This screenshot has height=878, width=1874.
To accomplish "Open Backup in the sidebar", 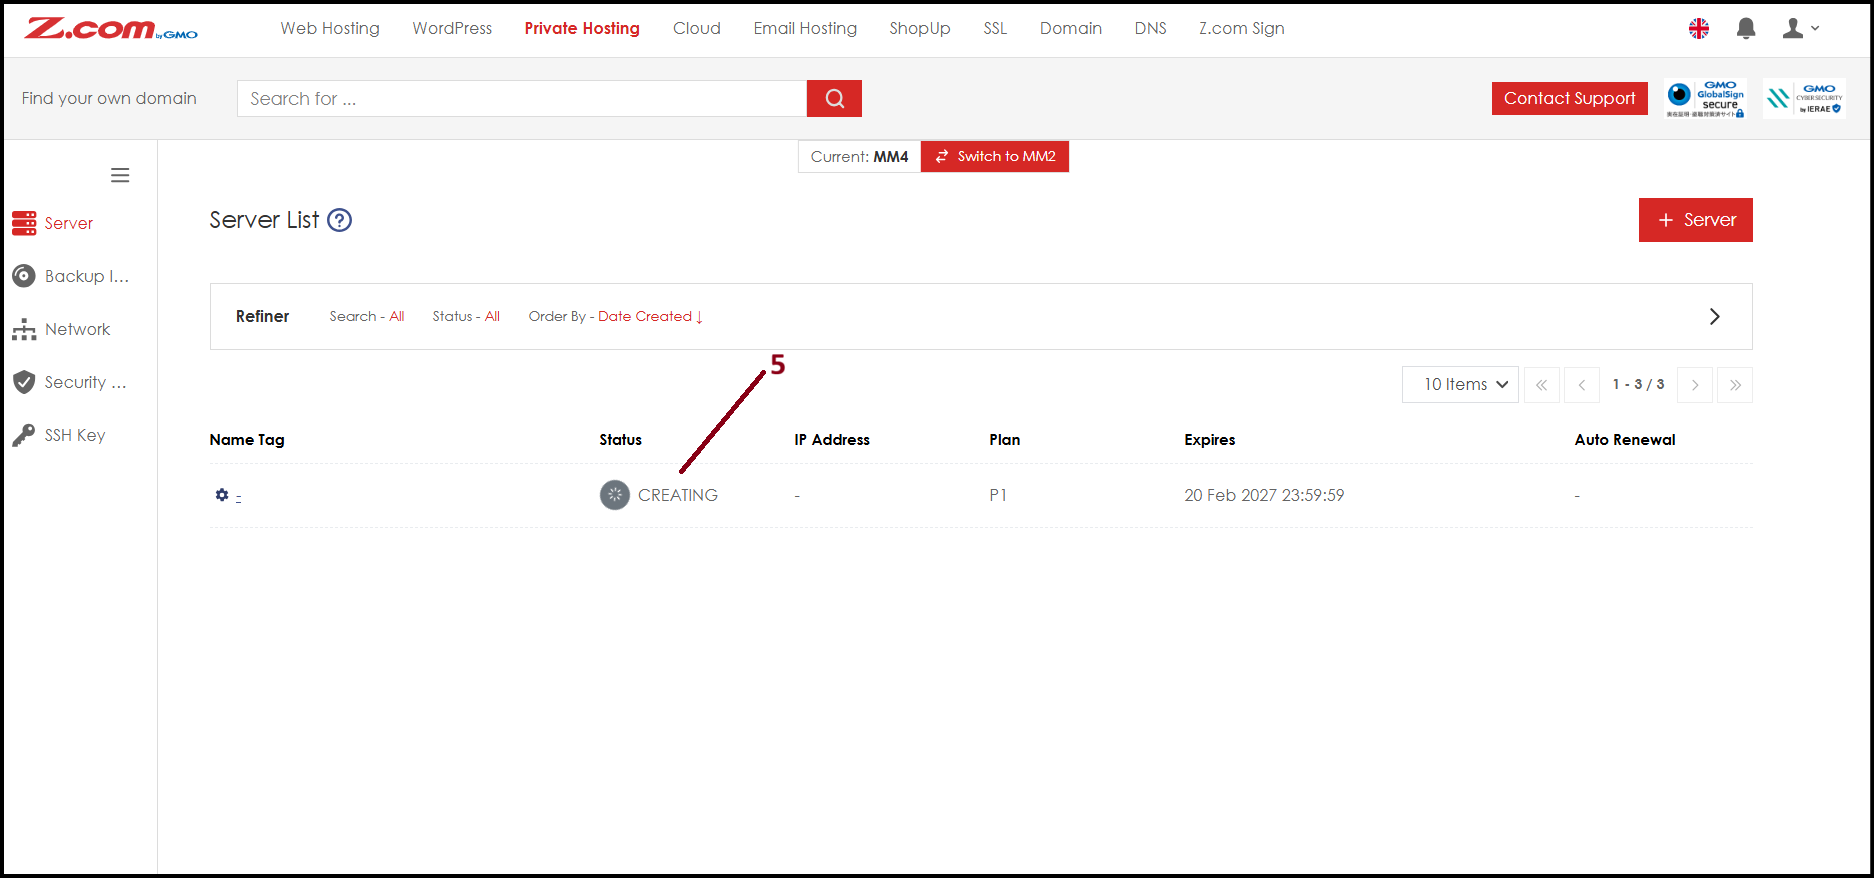I will point(71,276).
